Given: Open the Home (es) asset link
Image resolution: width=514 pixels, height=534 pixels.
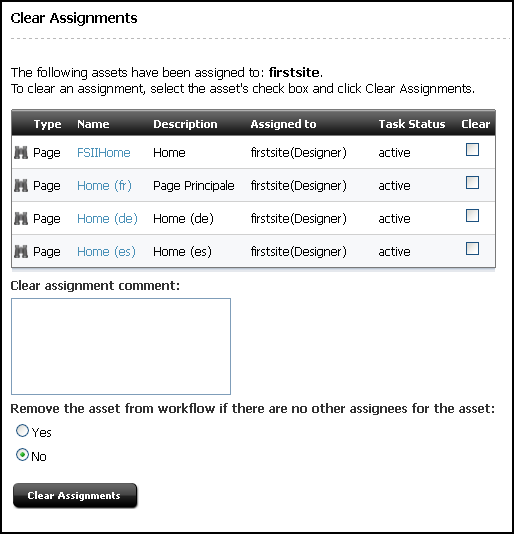Looking at the screenshot, I should tap(106, 252).
